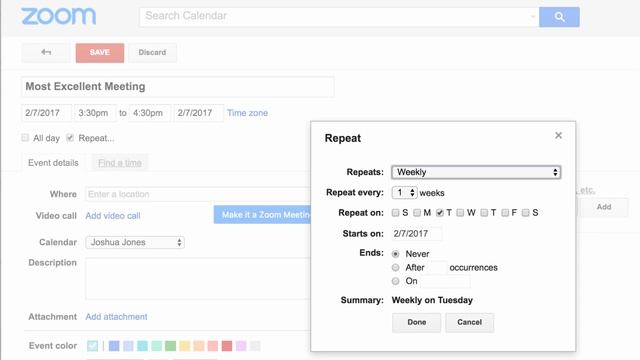
Task: Set the 4:30pm end time
Action: coord(150,113)
